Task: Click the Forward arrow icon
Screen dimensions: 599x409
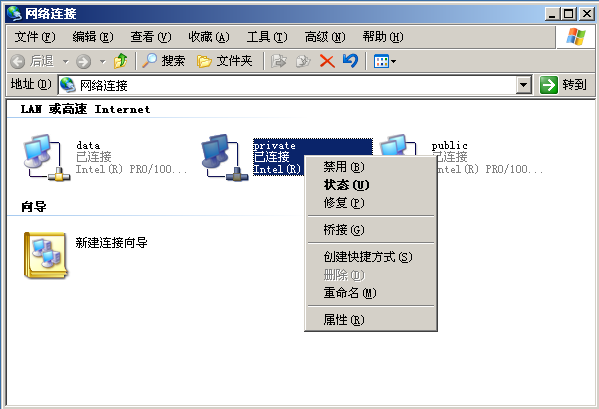Action: click(x=83, y=61)
